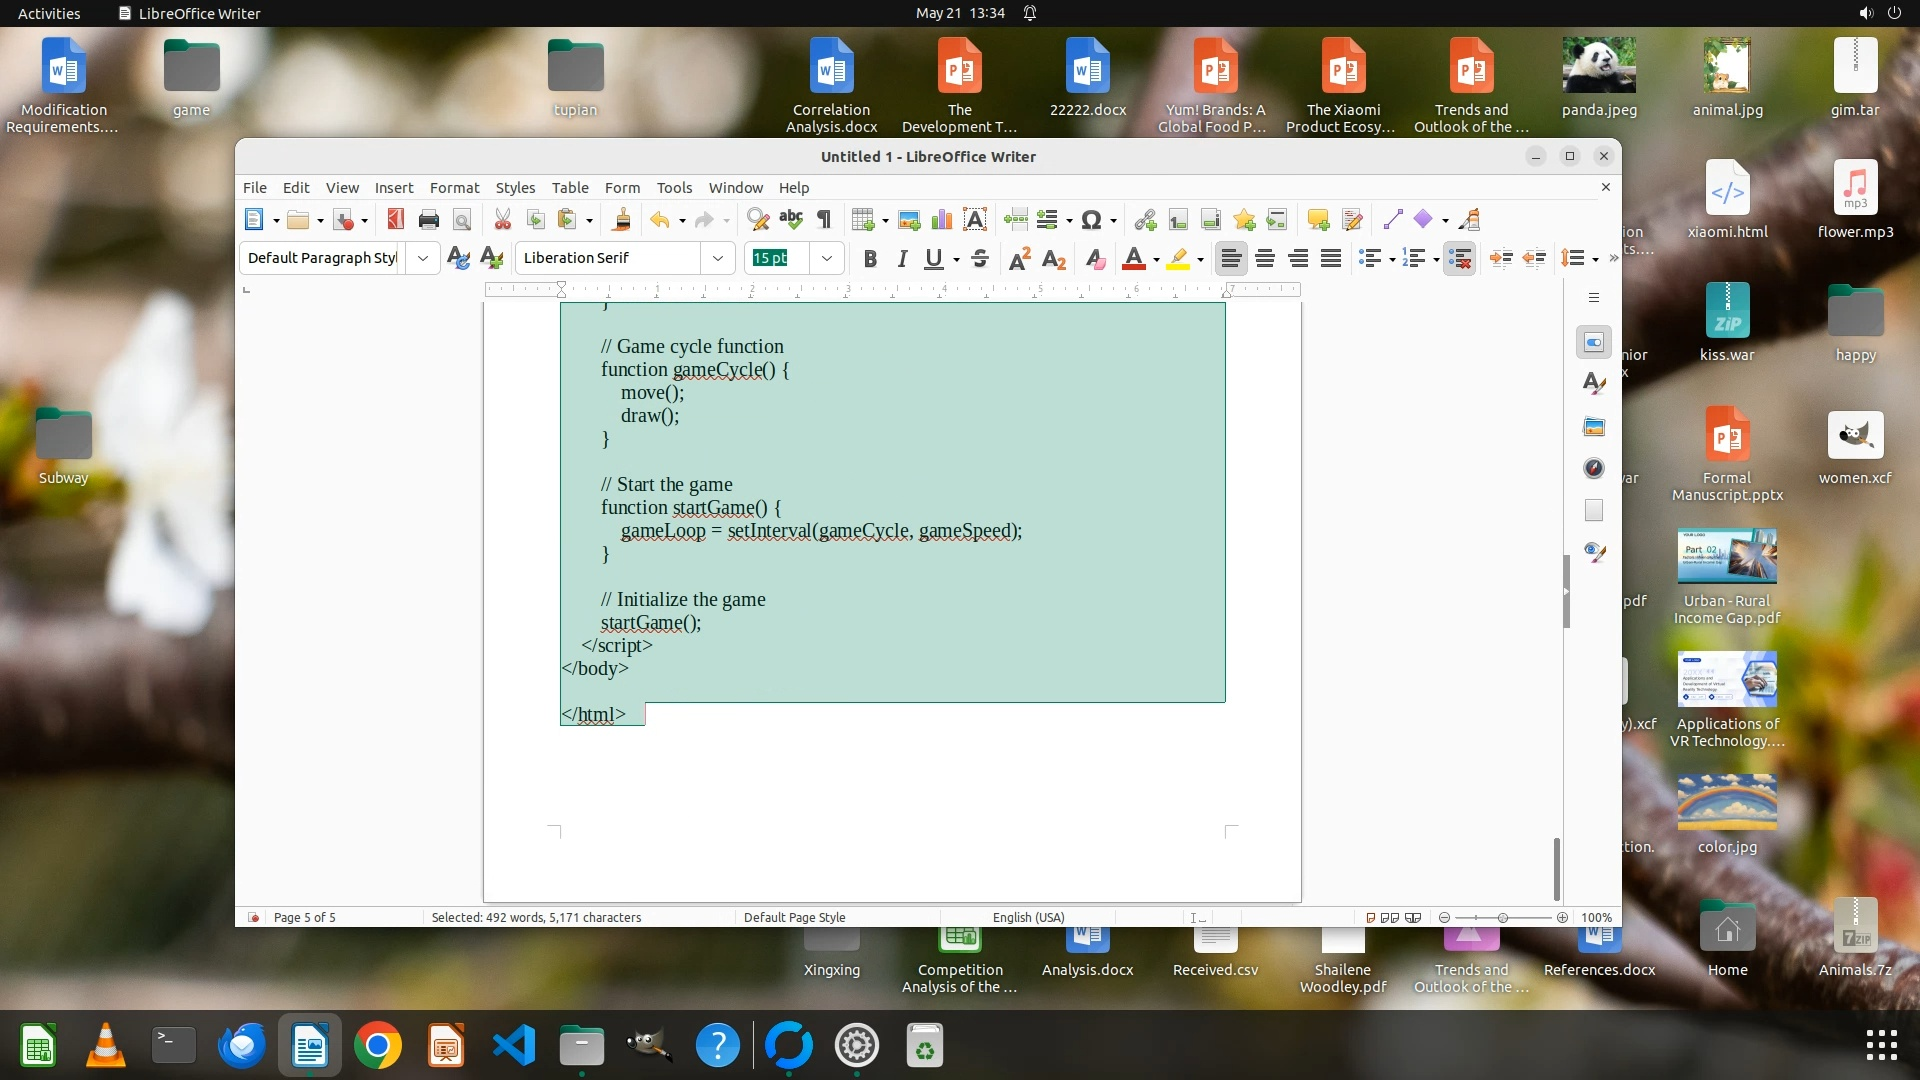Toggle Bold formatting
The height and width of the screenshot is (1080, 1920).
(x=870, y=259)
